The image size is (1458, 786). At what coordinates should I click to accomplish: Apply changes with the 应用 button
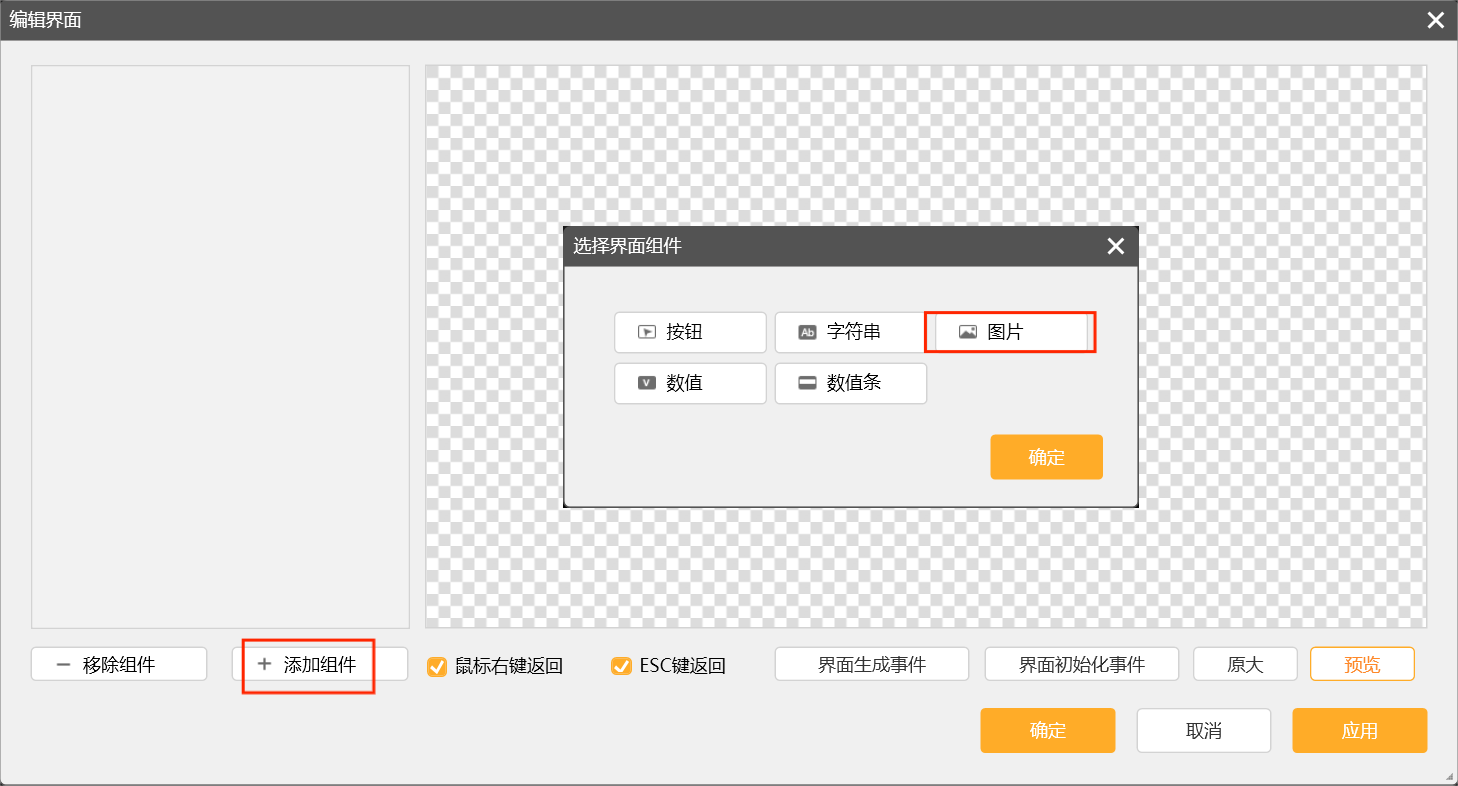pos(1359,730)
